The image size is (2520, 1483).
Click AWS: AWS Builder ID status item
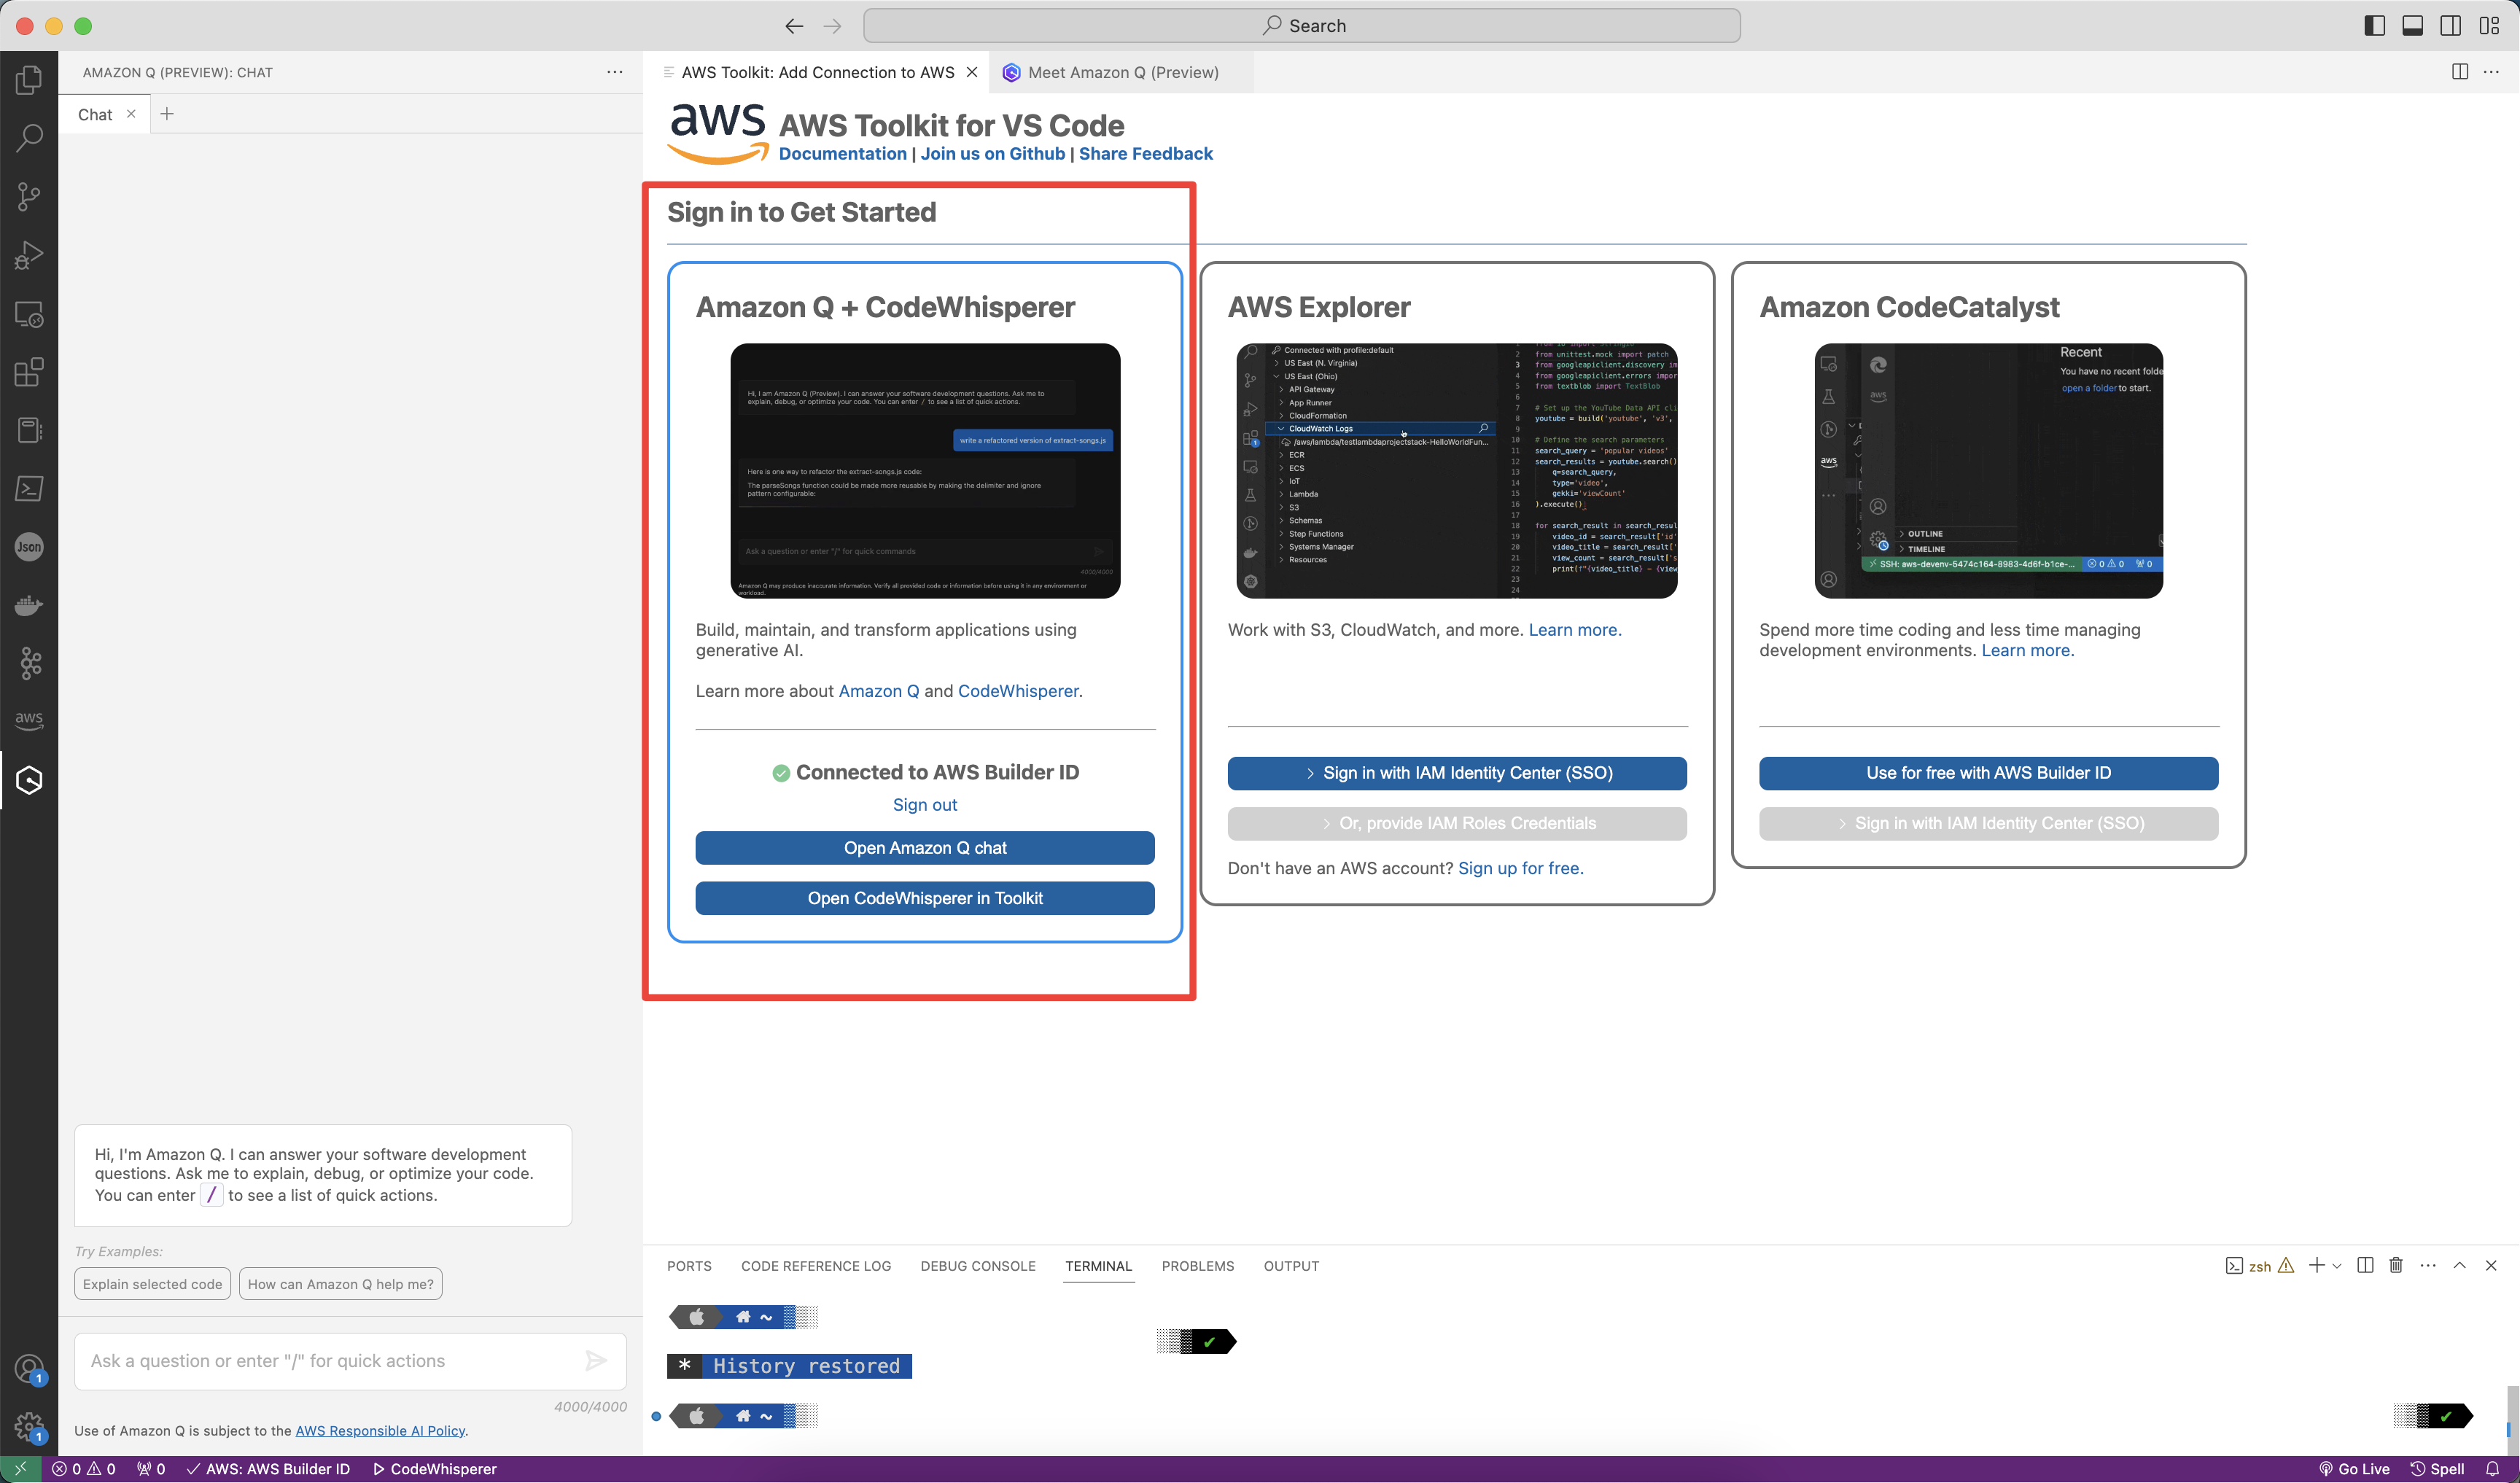coord(268,1469)
